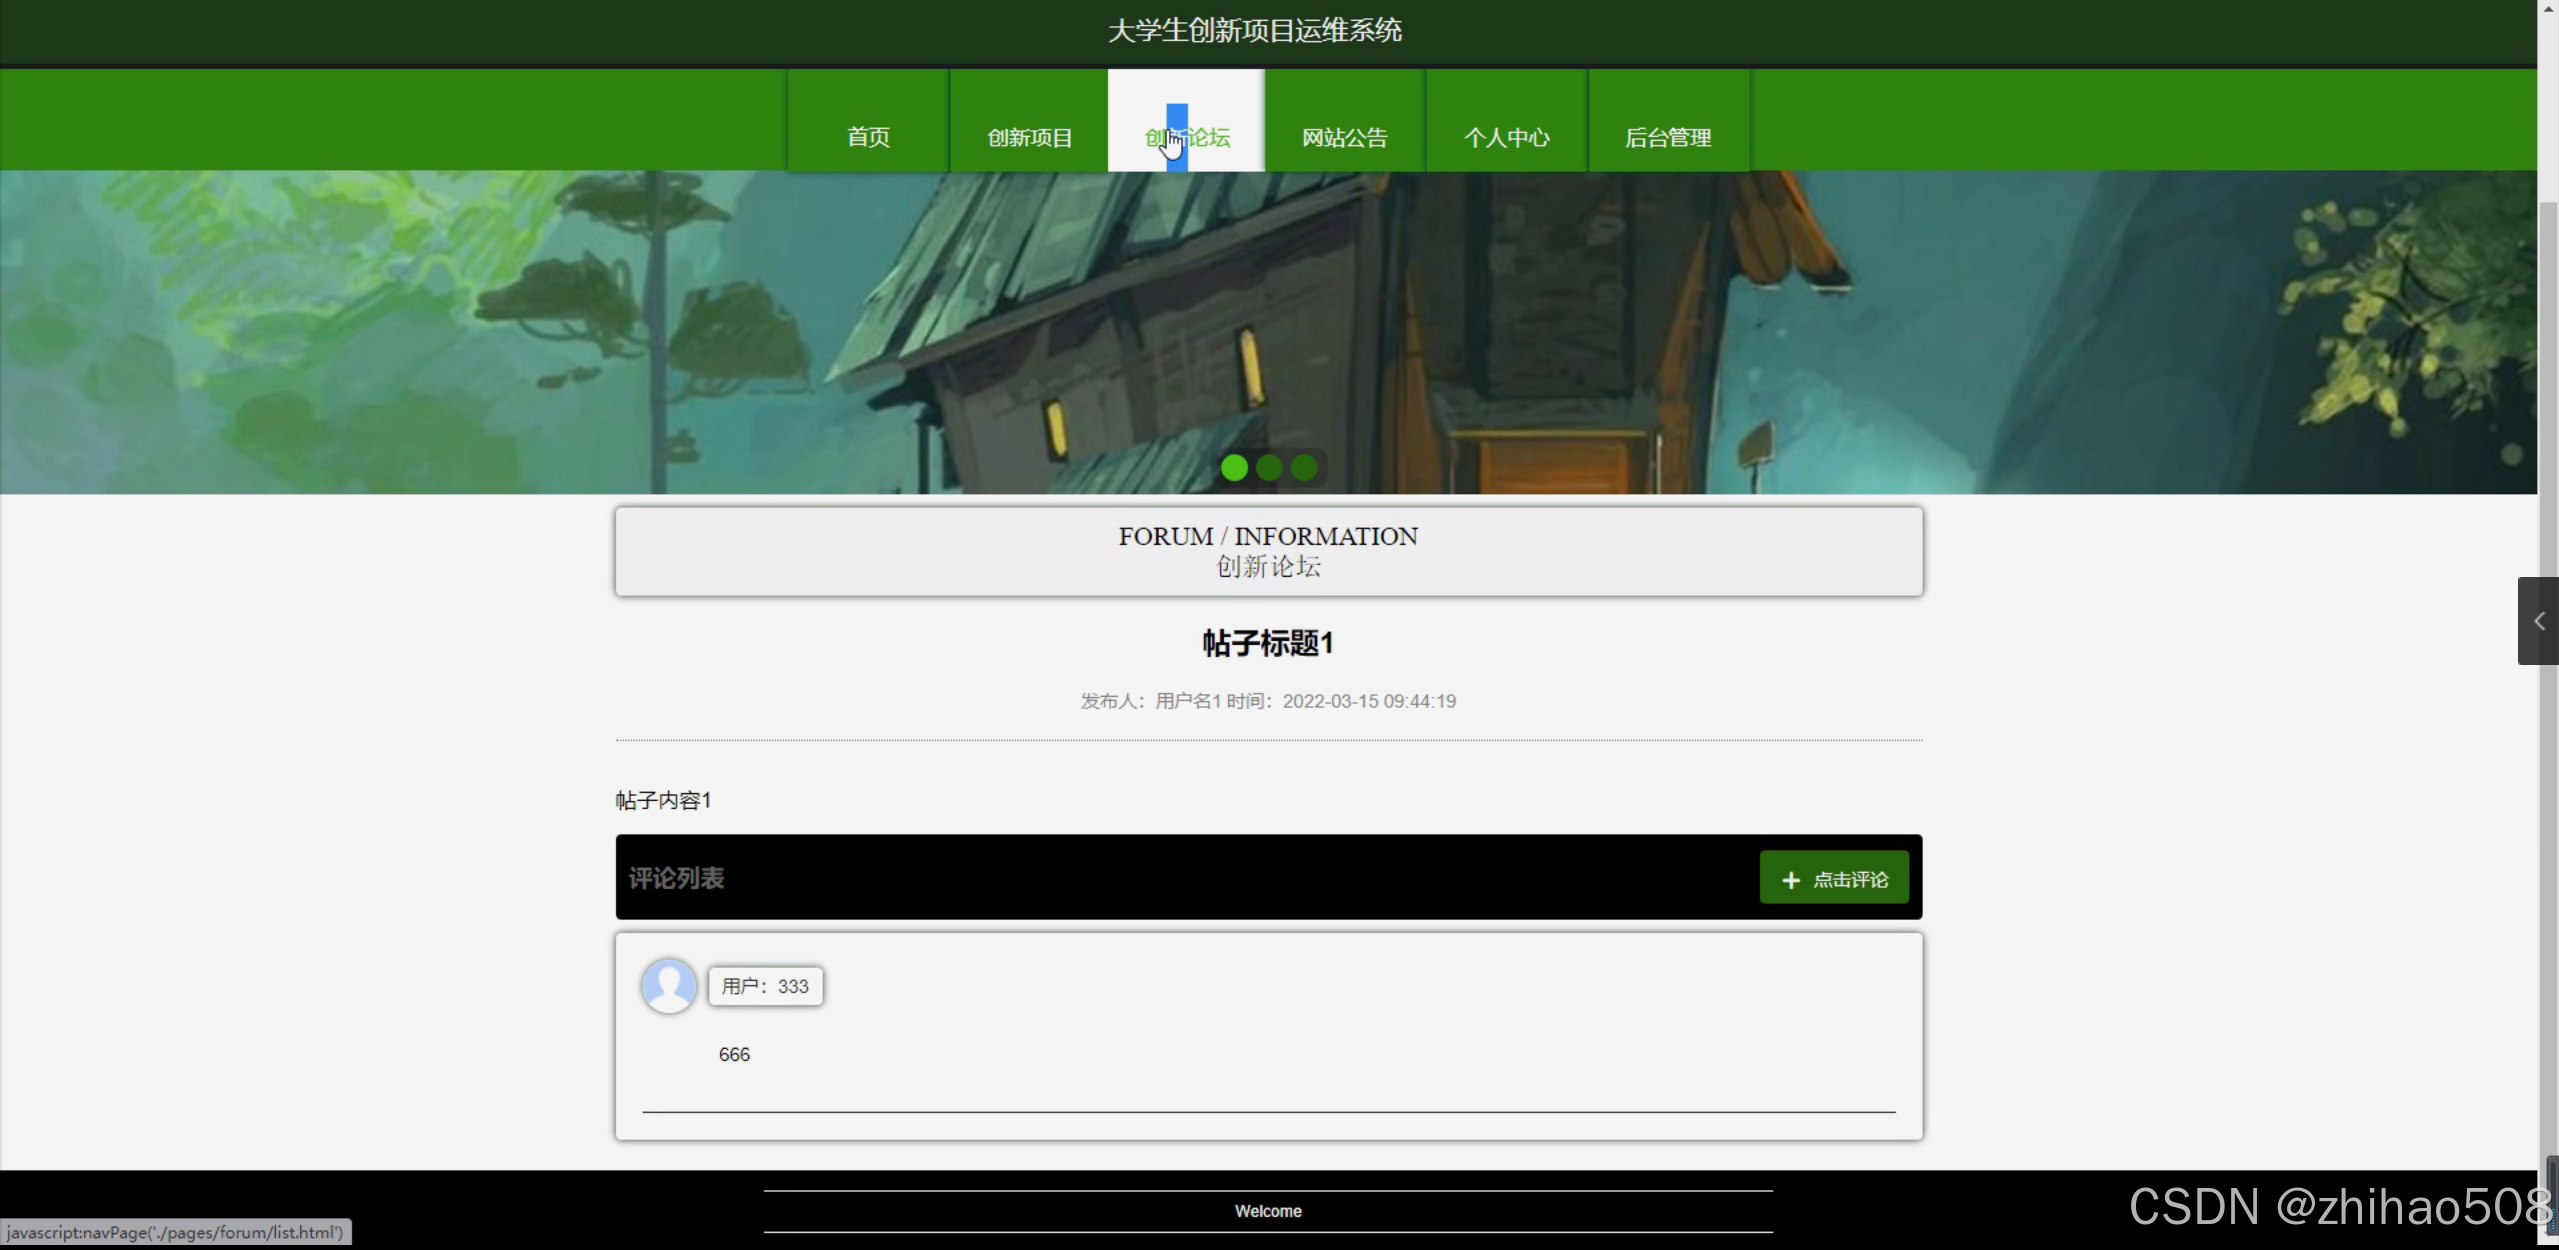This screenshot has height=1250, width=2559.
Task: Click the plus icon on comment button
Action: pos(1790,880)
